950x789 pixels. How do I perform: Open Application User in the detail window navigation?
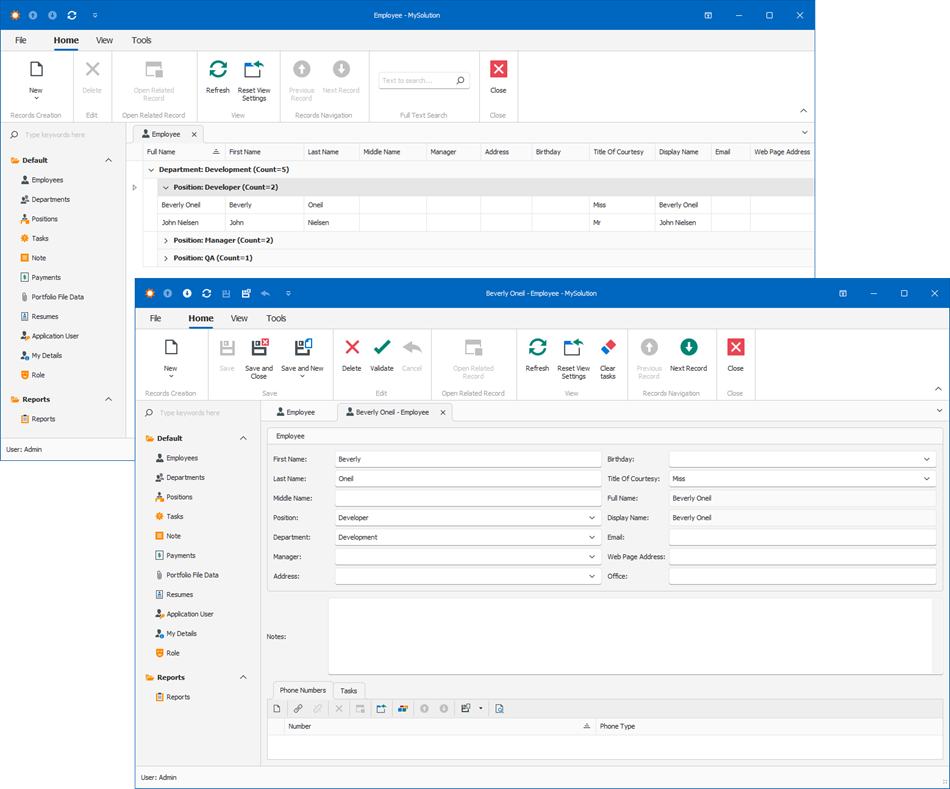point(184,614)
